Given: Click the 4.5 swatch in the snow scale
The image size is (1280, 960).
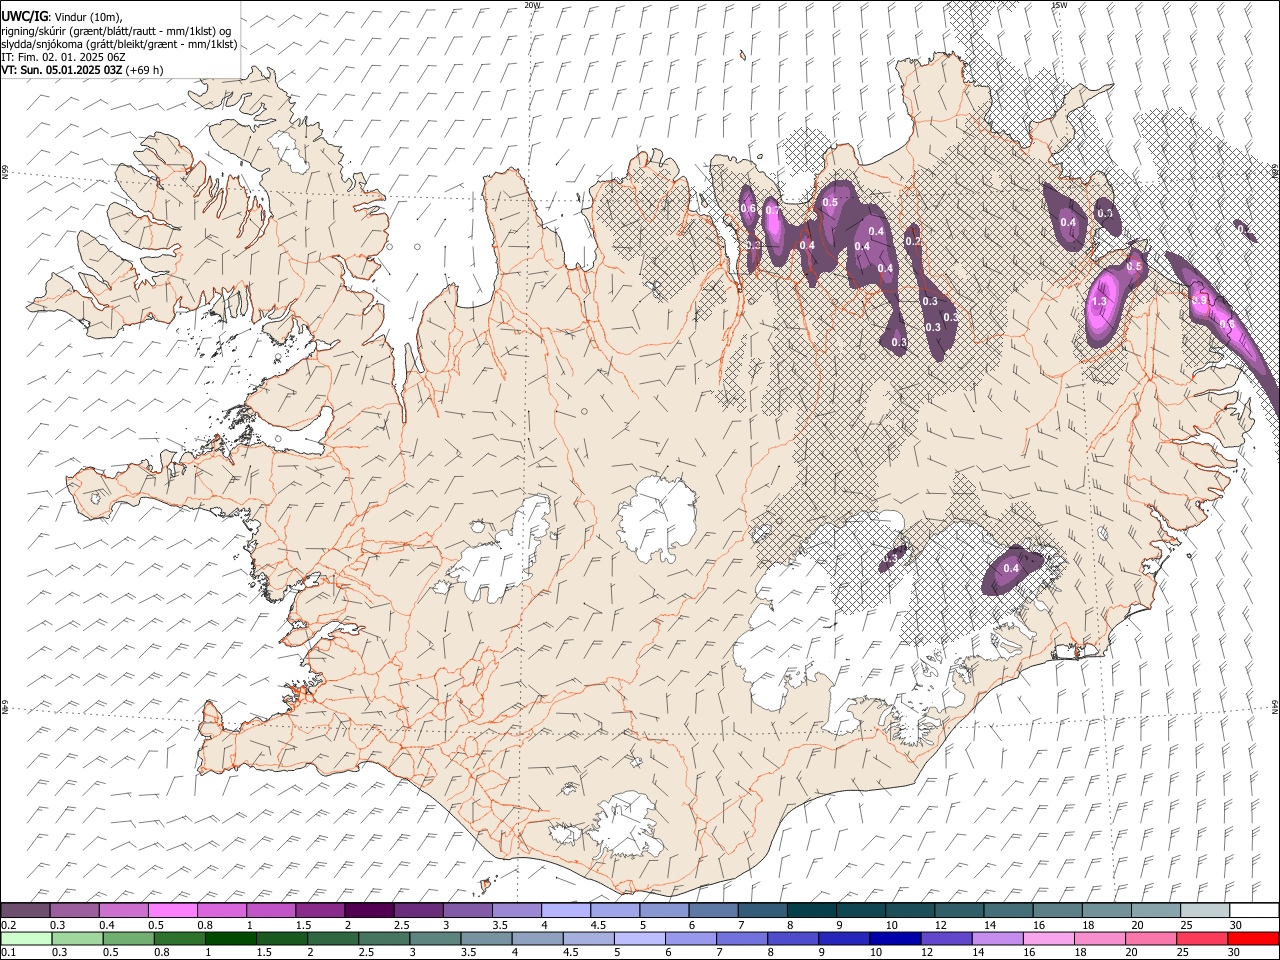Looking at the screenshot, I should tap(616, 910).
